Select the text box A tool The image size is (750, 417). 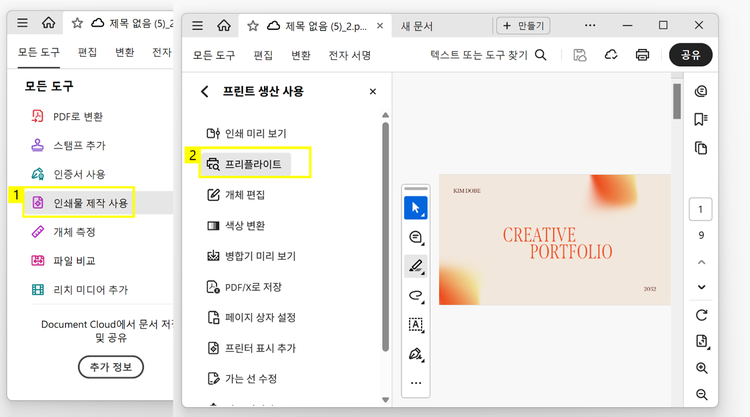416,325
